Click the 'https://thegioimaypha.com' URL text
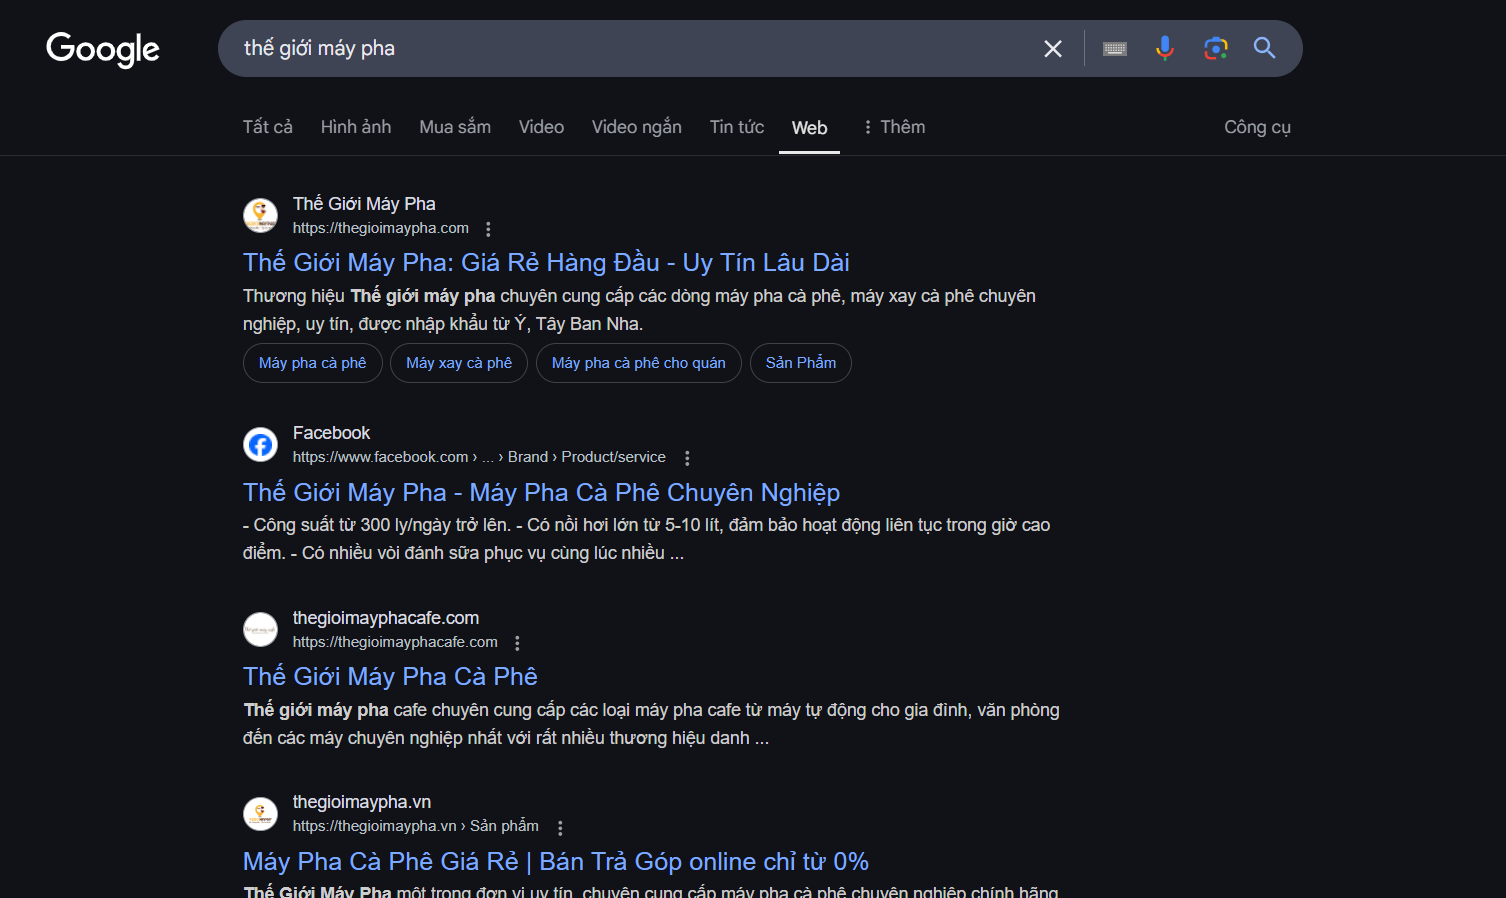 [x=381, y=228]
